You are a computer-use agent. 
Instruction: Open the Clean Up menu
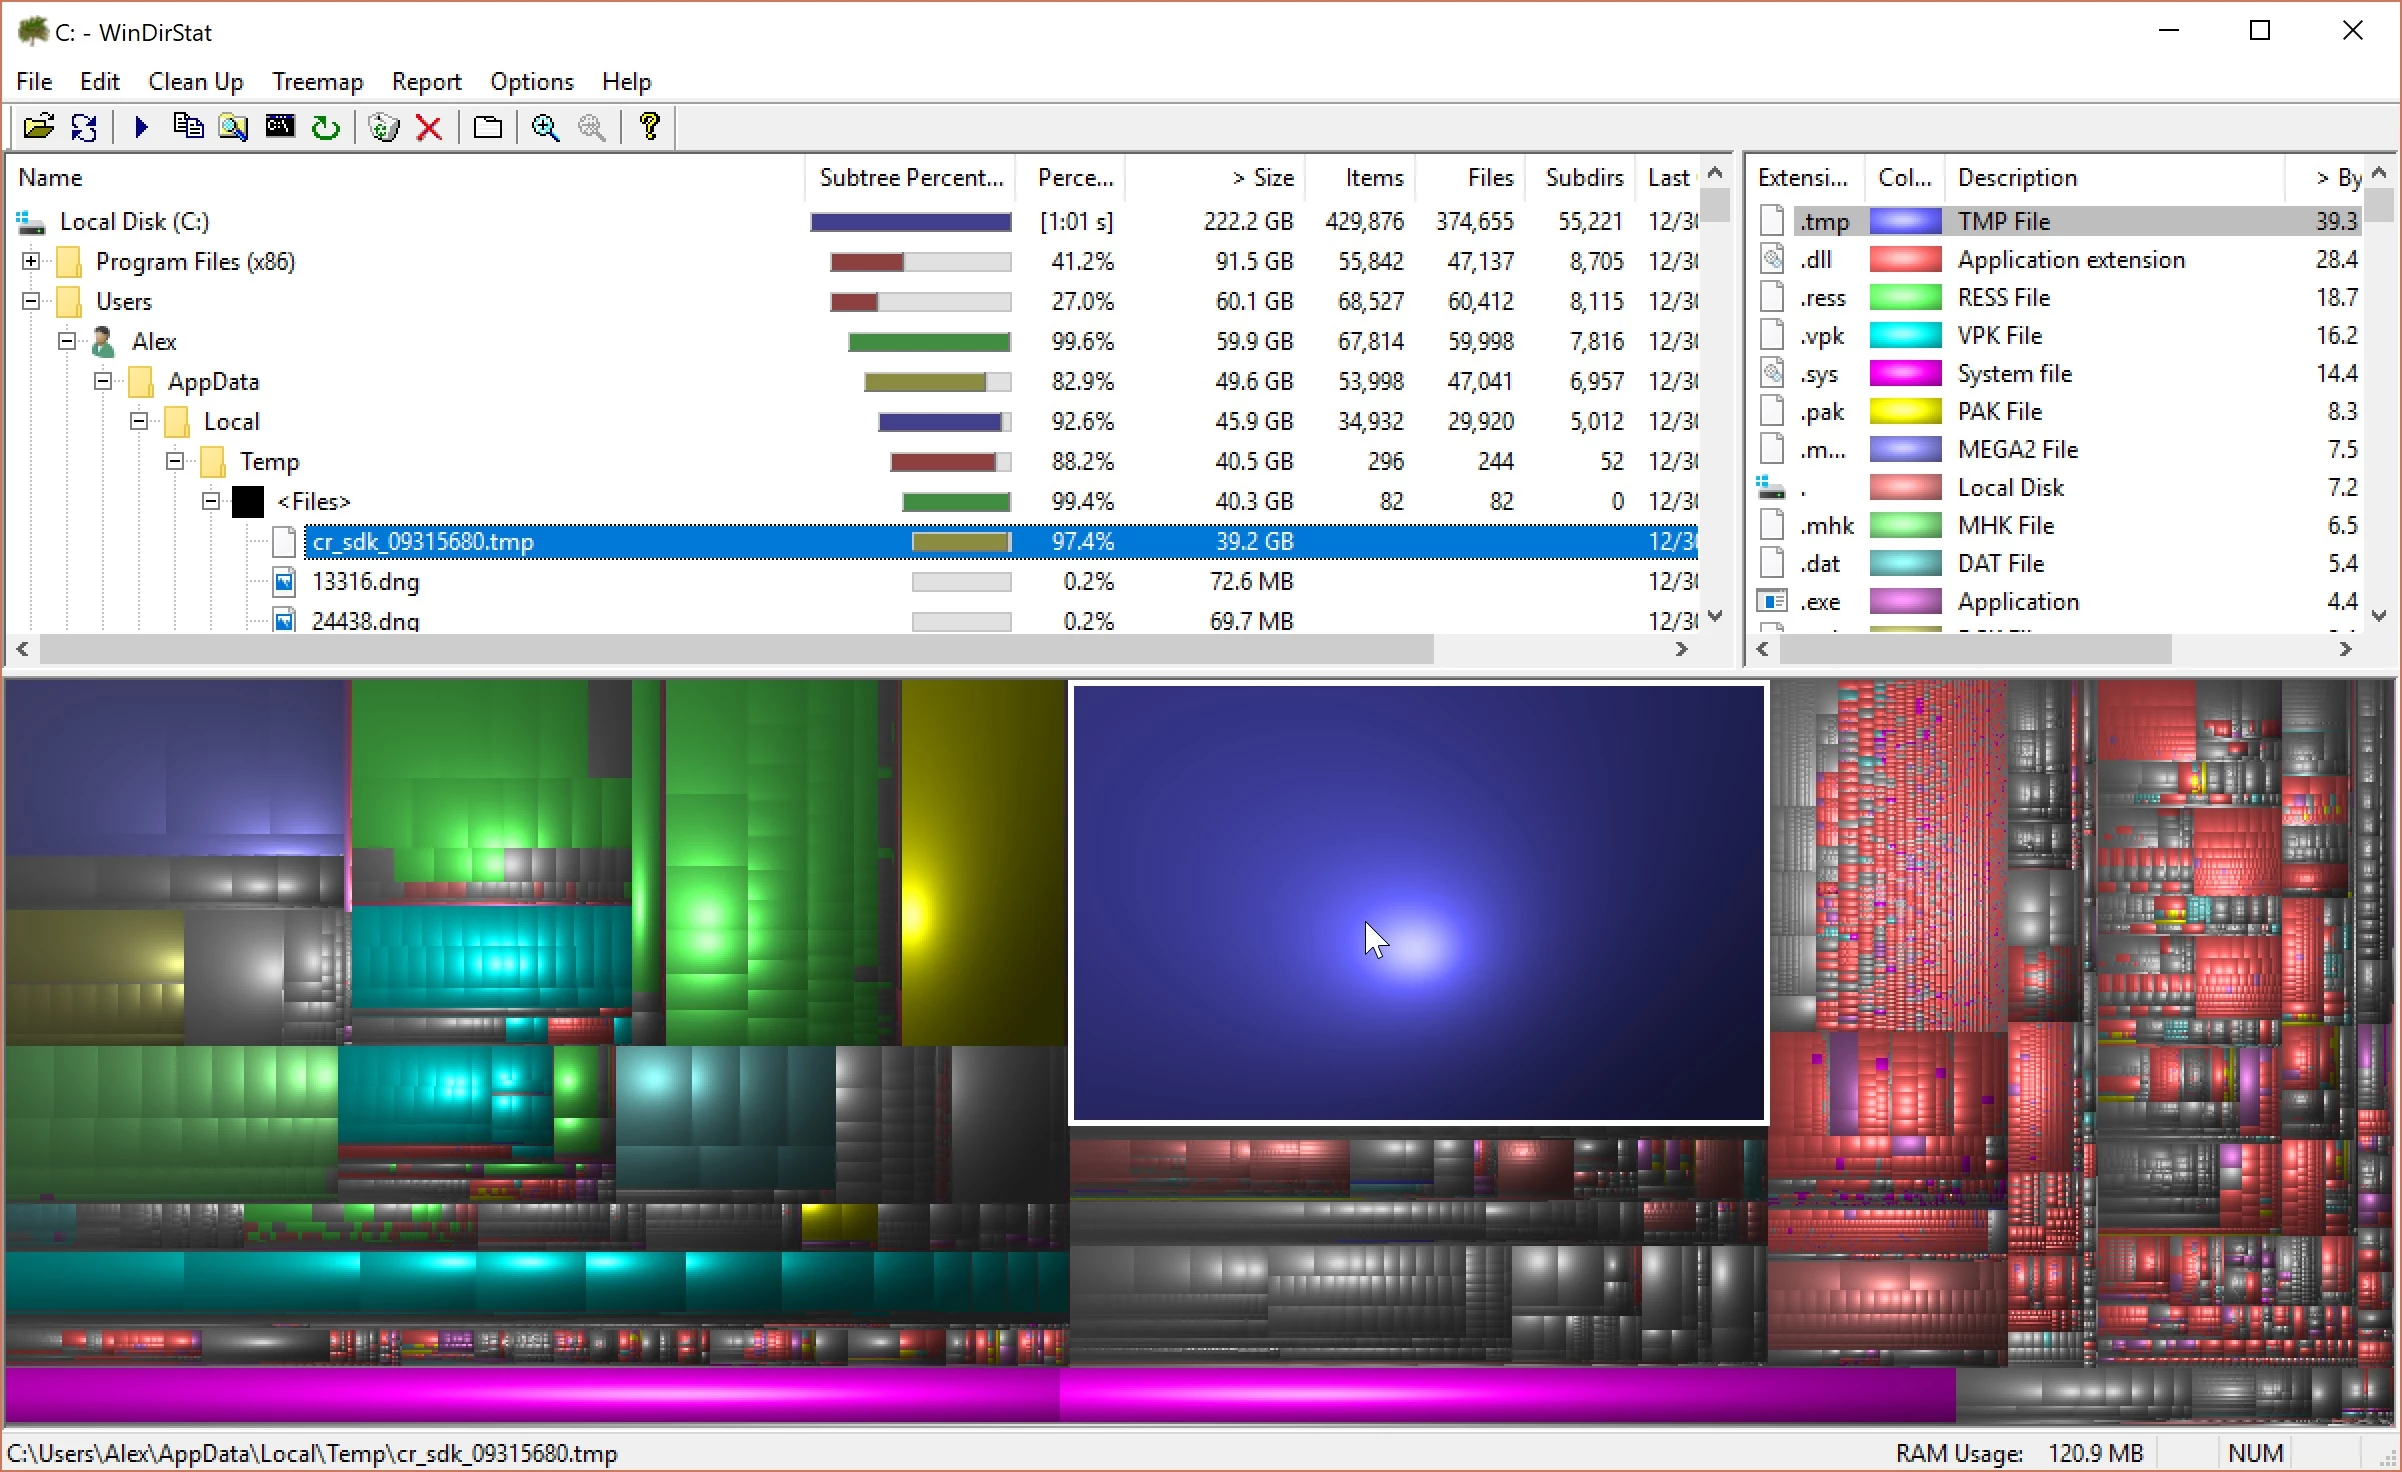click(195, 82)
